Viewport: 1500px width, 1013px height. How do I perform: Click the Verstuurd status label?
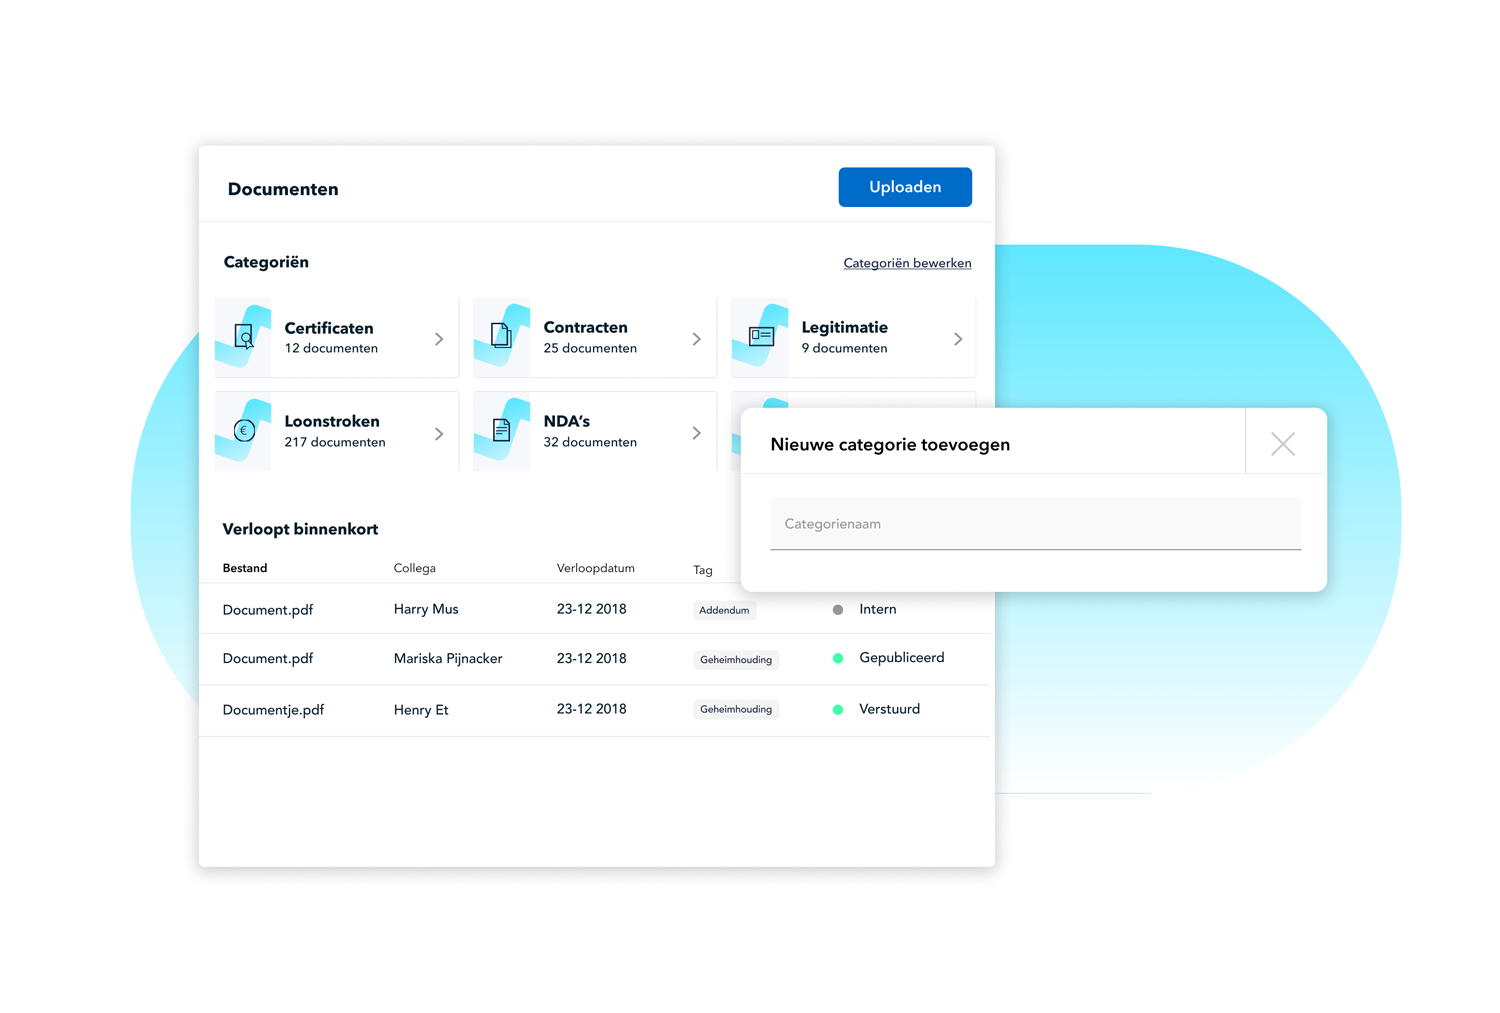pyautogui.click(x=890, y=709)
